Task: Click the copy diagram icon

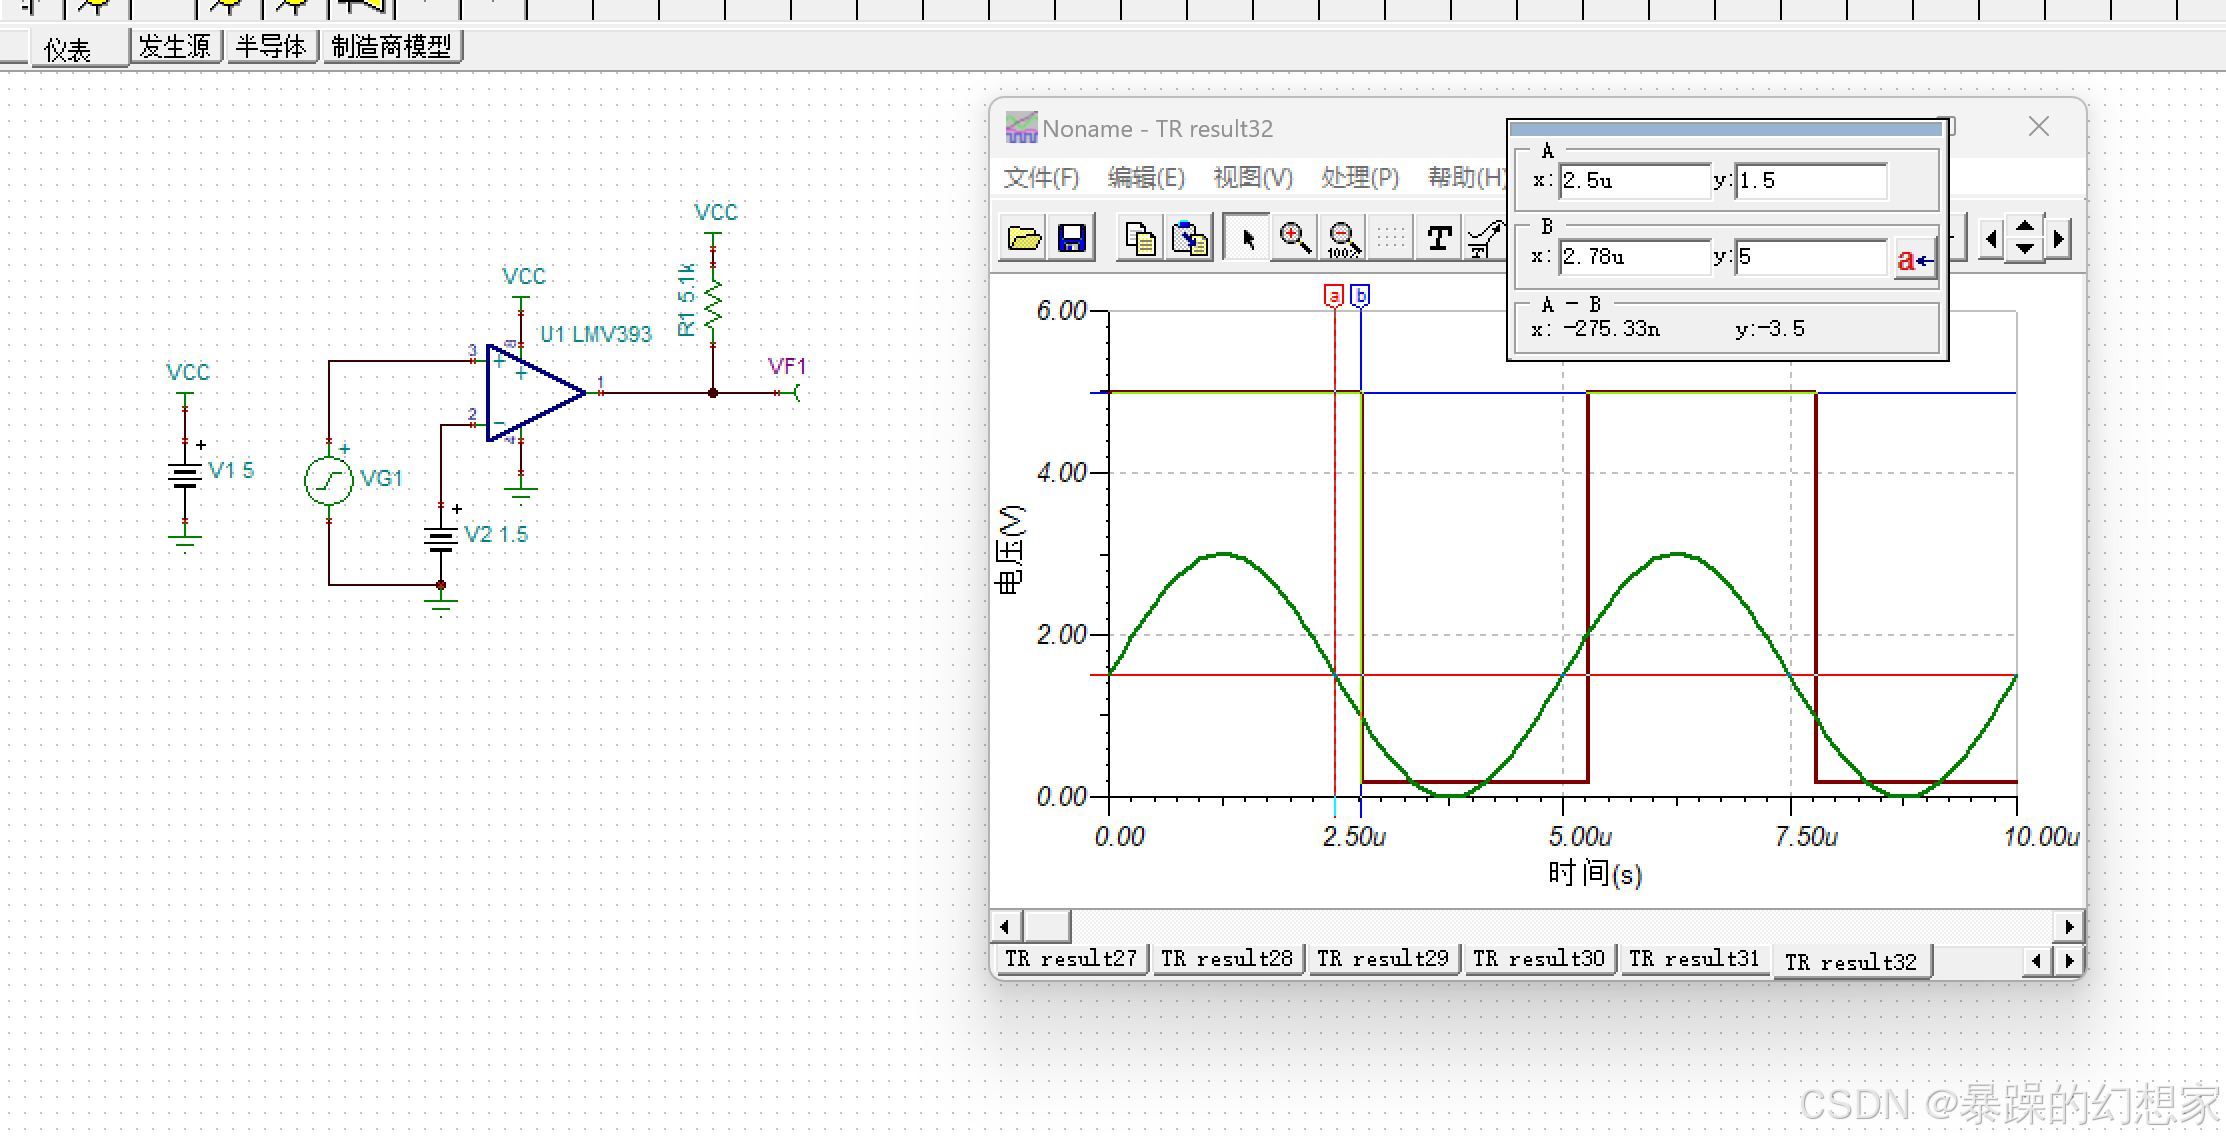Action: (x=1140, y=238)
